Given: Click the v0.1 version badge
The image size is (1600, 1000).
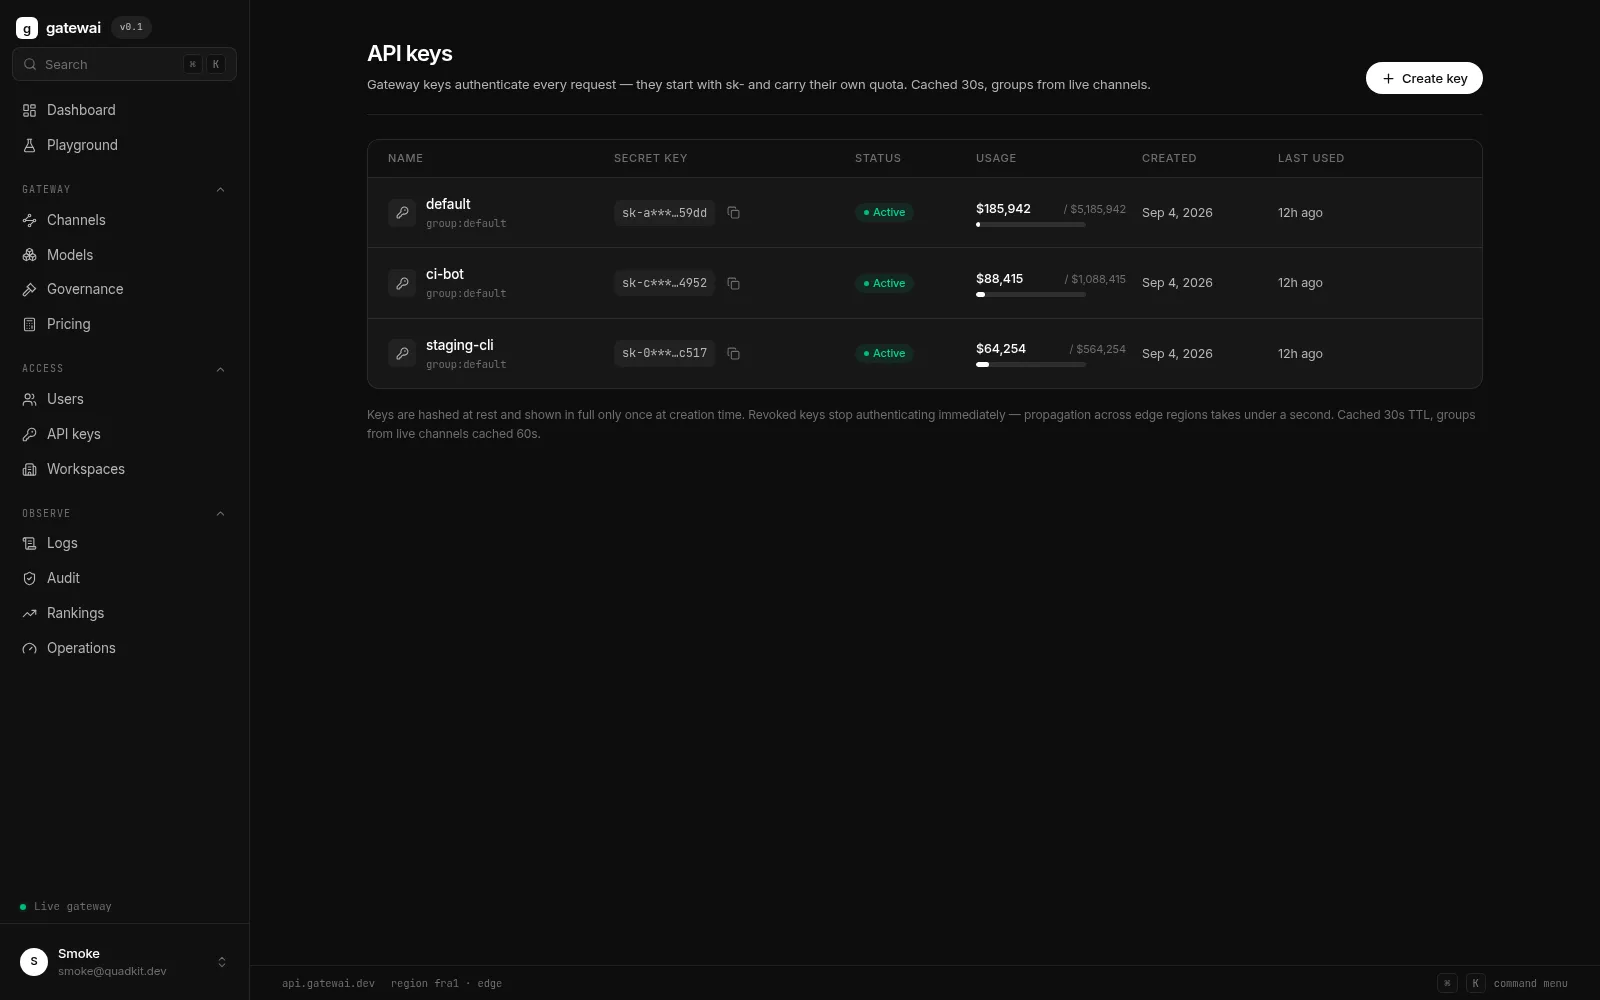Looking at the screenshot, I should click(x=131, y=27).
